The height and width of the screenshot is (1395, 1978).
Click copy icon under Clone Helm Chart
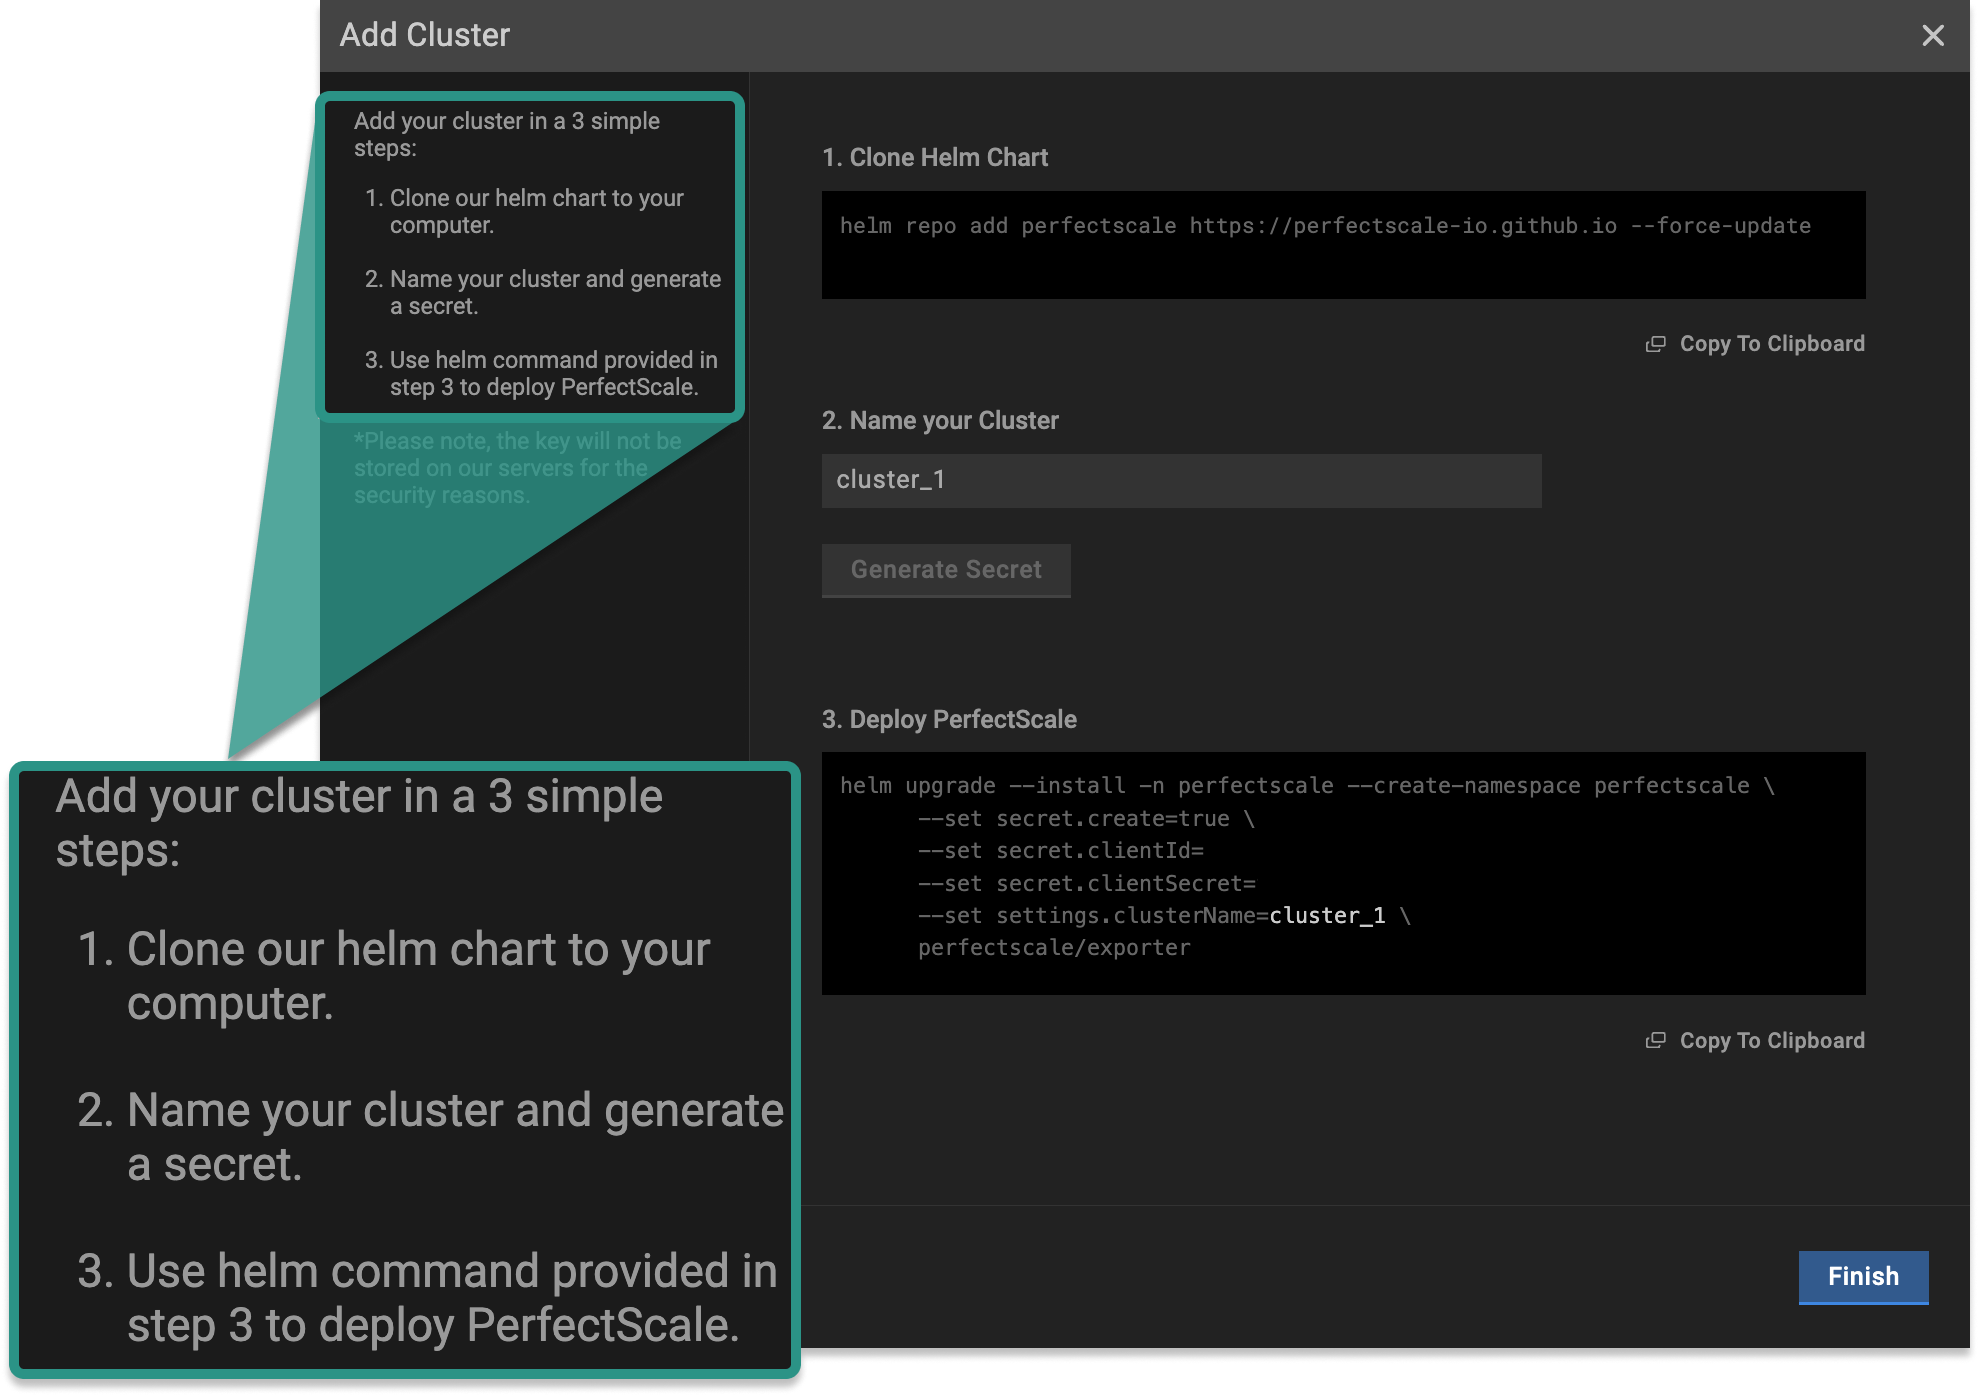(1656, 344)
